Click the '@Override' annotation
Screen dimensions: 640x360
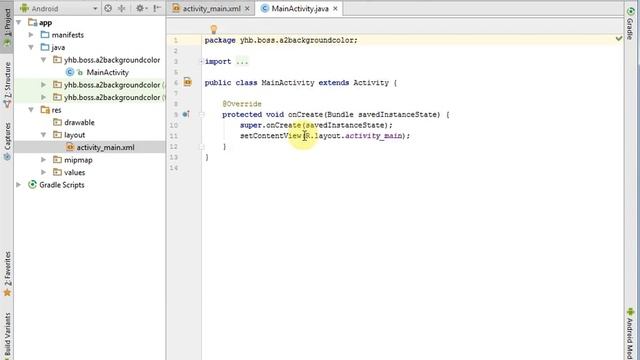coord(242,104)
